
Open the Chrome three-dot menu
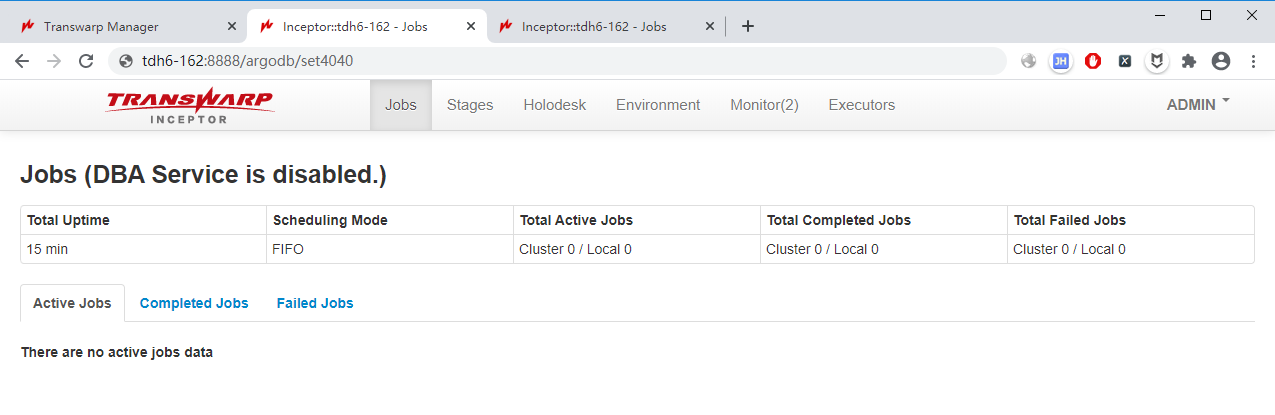pos(1253,61)
